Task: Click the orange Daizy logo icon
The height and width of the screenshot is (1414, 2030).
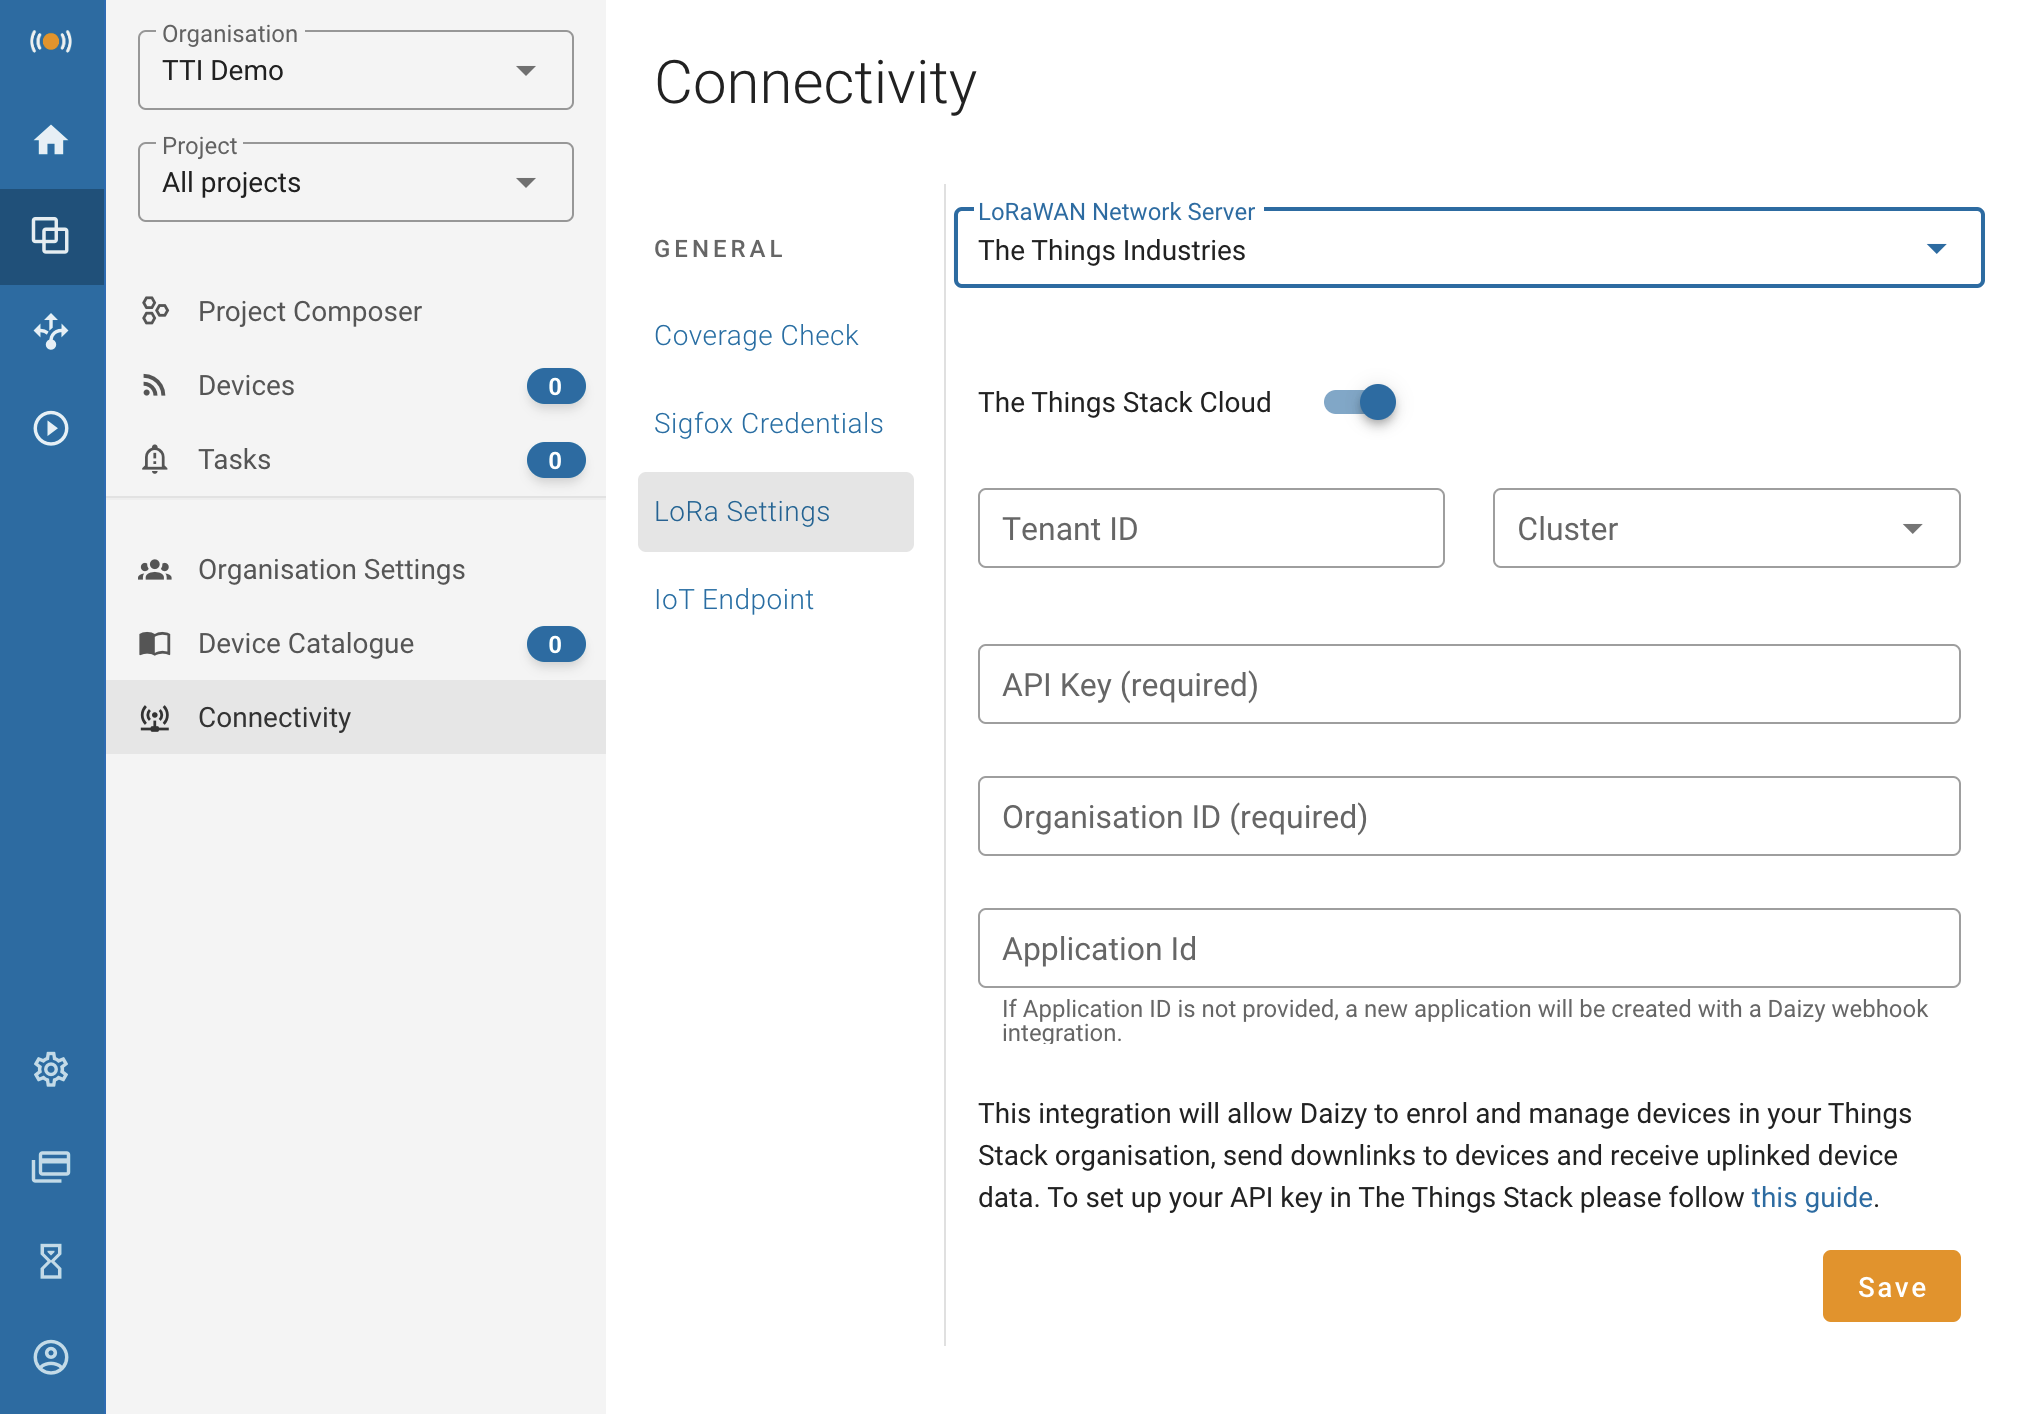Action: tap(51, 41)
